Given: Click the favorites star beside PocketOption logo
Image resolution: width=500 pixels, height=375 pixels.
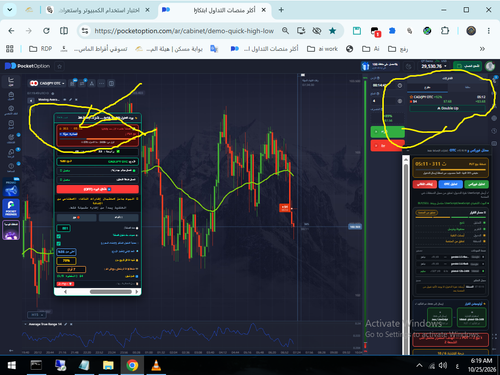Looking at the screenshot, I should point(60,66).
